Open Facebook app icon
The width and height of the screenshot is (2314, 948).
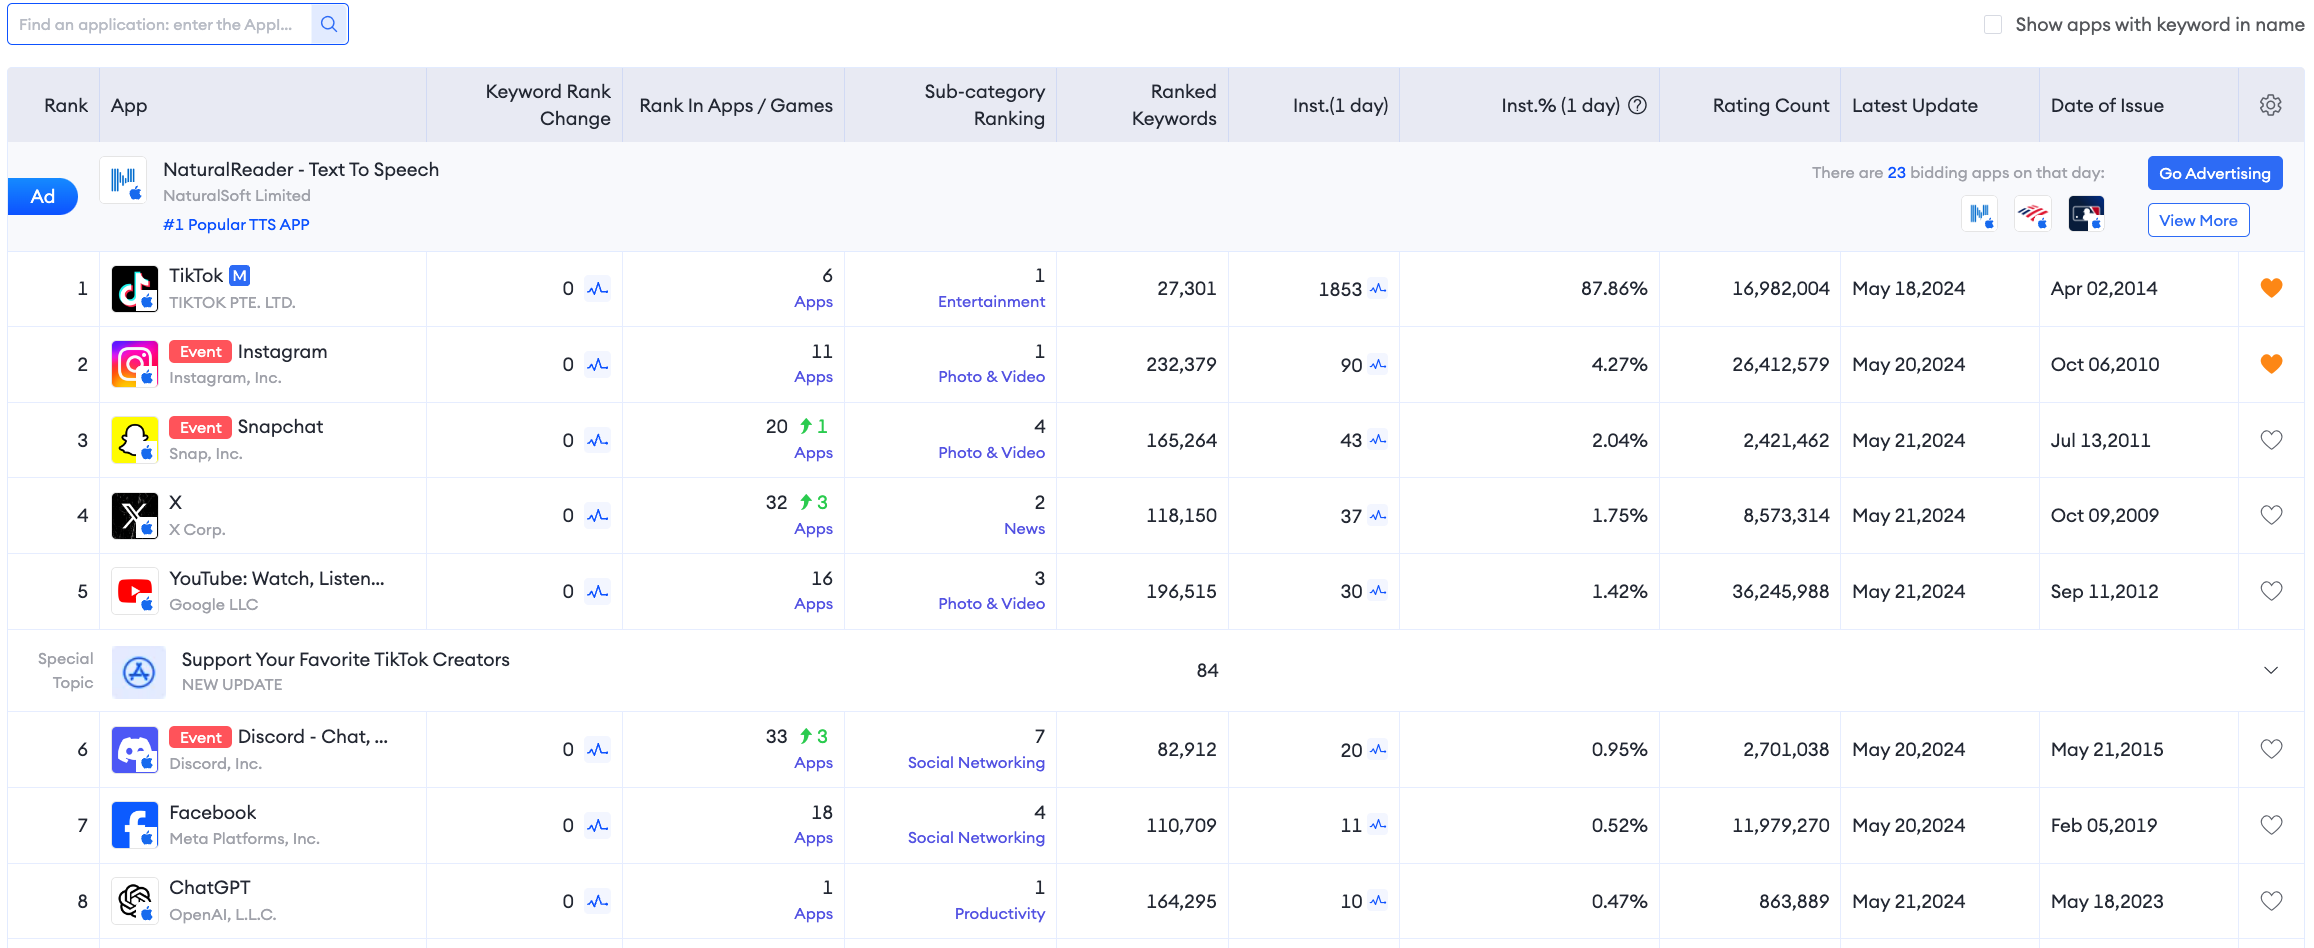click(x=135, y=825)
